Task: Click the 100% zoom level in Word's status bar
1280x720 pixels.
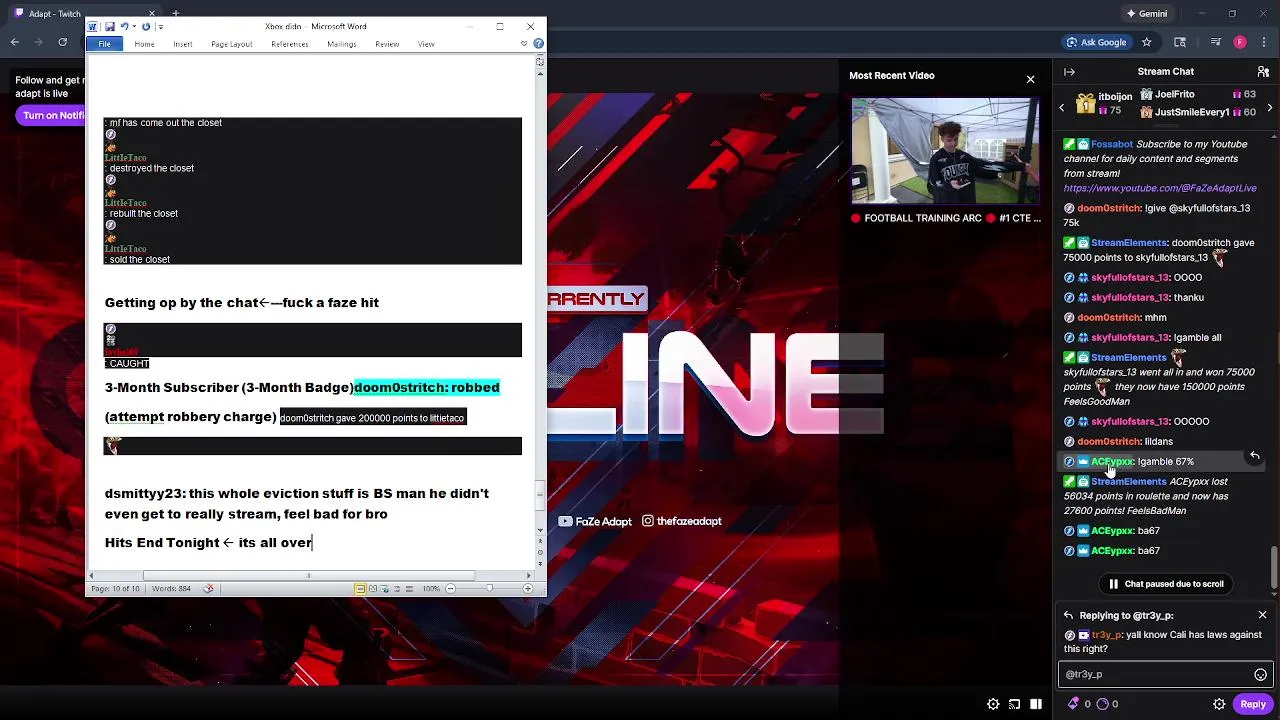Action: 431,589
